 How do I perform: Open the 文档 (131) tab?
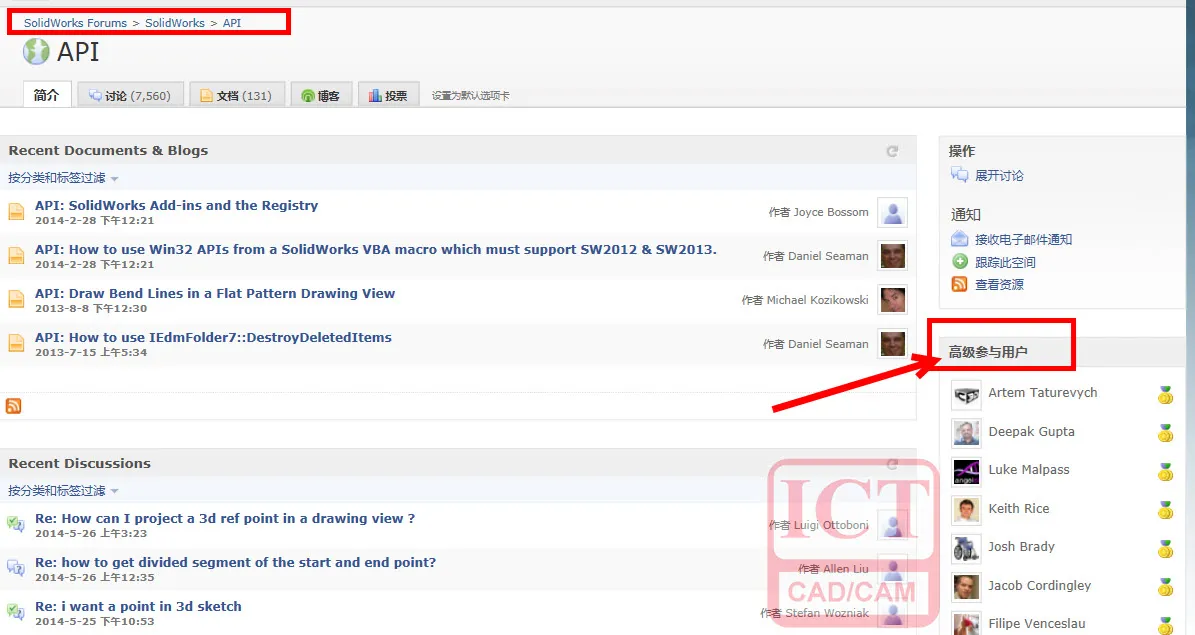point(237,95)
